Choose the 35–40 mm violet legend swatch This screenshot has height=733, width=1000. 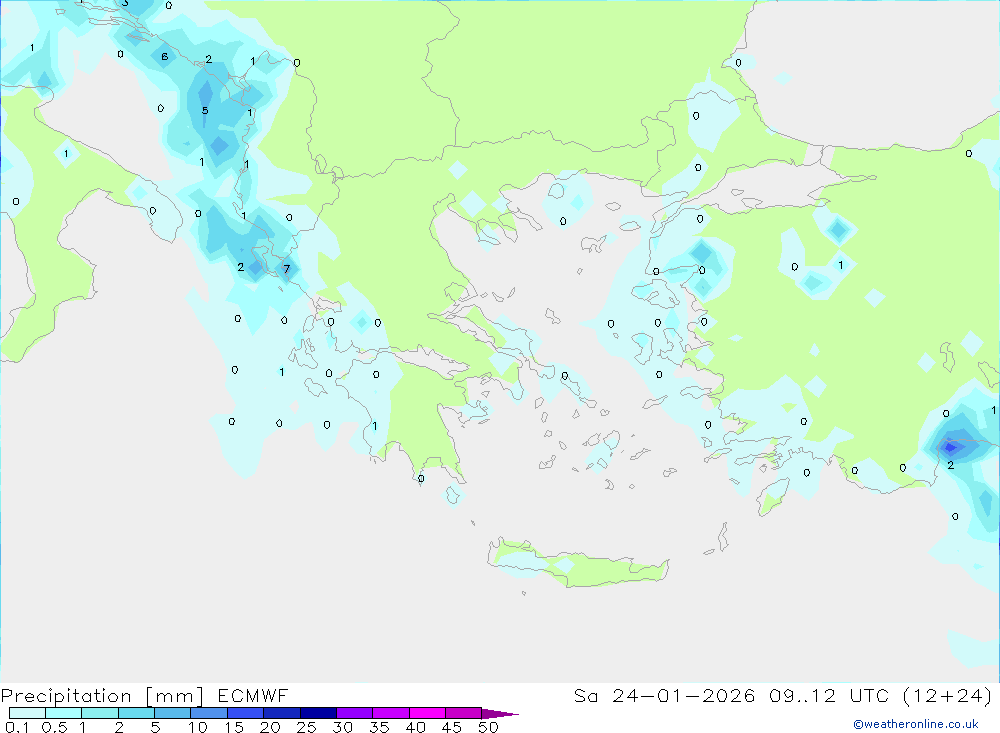point(391,713)
